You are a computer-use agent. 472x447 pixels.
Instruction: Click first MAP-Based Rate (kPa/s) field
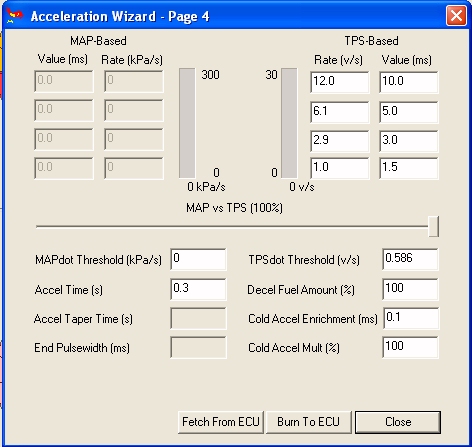coord(134,81)
